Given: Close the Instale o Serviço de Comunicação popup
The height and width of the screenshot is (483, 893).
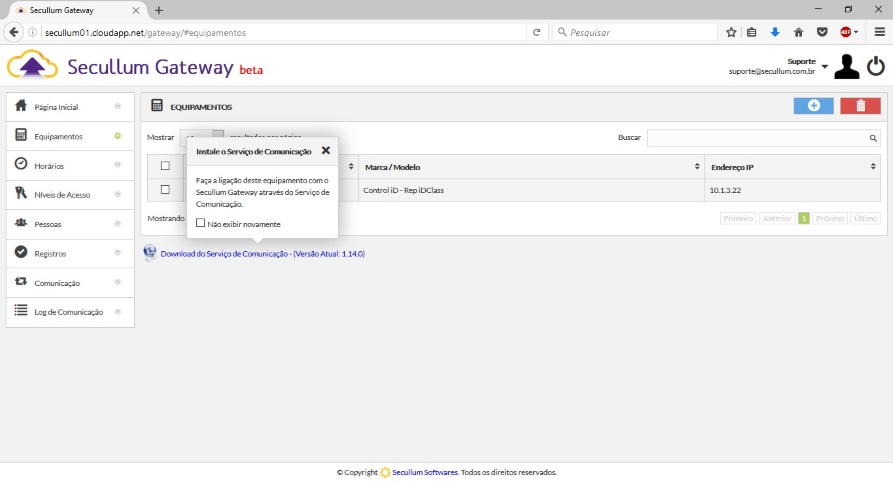Looking at the screenshot, I should (326, 151).
